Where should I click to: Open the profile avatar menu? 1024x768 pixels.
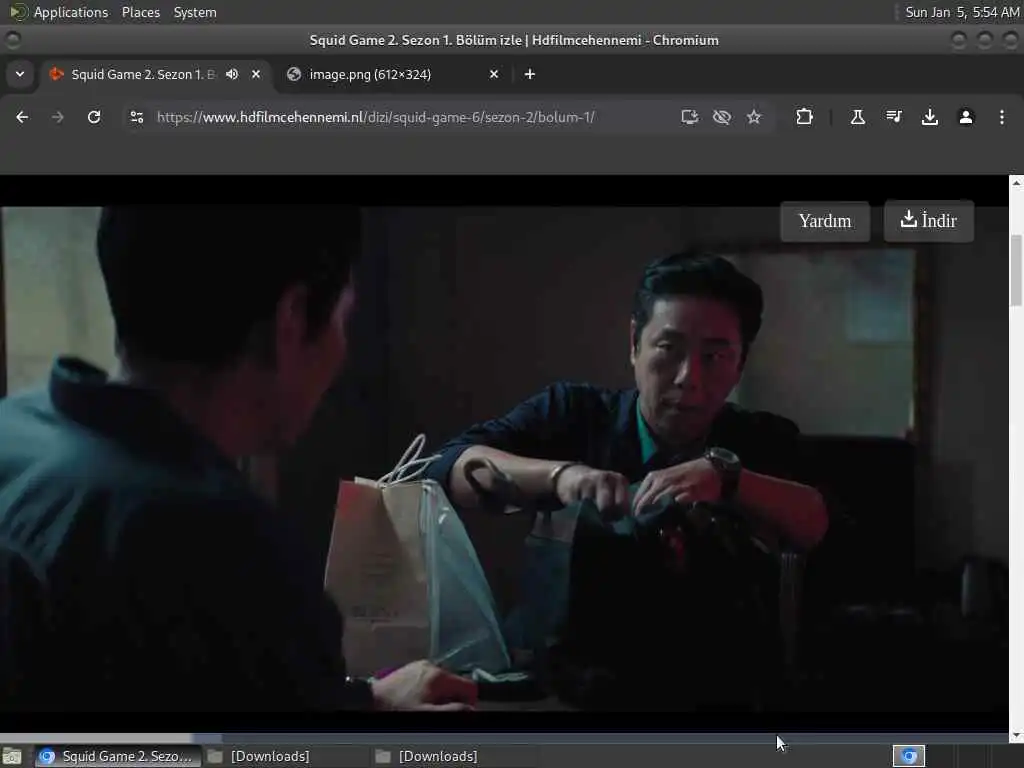pyautogui.click(x=966, y=117)
